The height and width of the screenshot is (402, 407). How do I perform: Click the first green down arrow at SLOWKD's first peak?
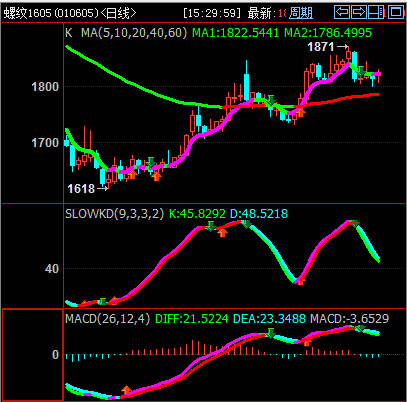coord(210,226)
